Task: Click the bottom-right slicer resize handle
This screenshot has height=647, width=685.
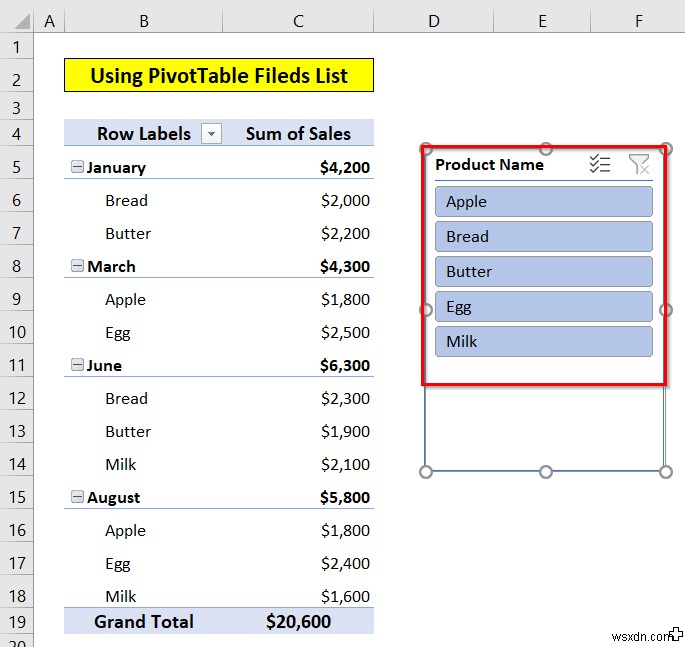Action: (665, 472)
